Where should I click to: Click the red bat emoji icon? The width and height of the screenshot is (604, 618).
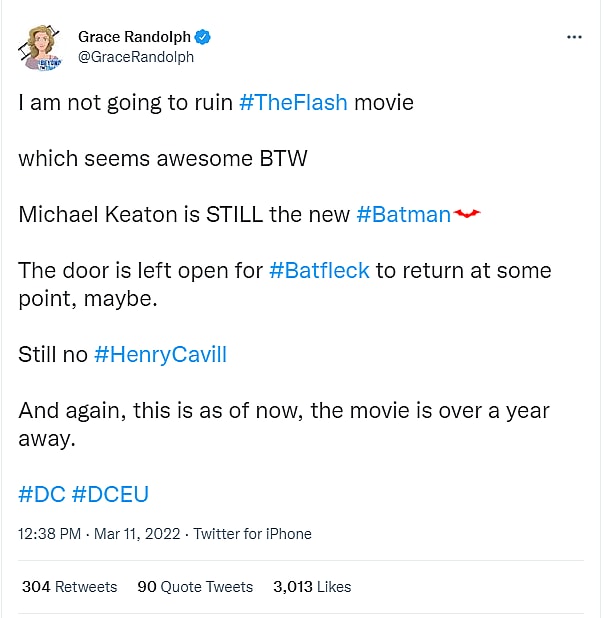pyautogui.click(x=467, y=214)
